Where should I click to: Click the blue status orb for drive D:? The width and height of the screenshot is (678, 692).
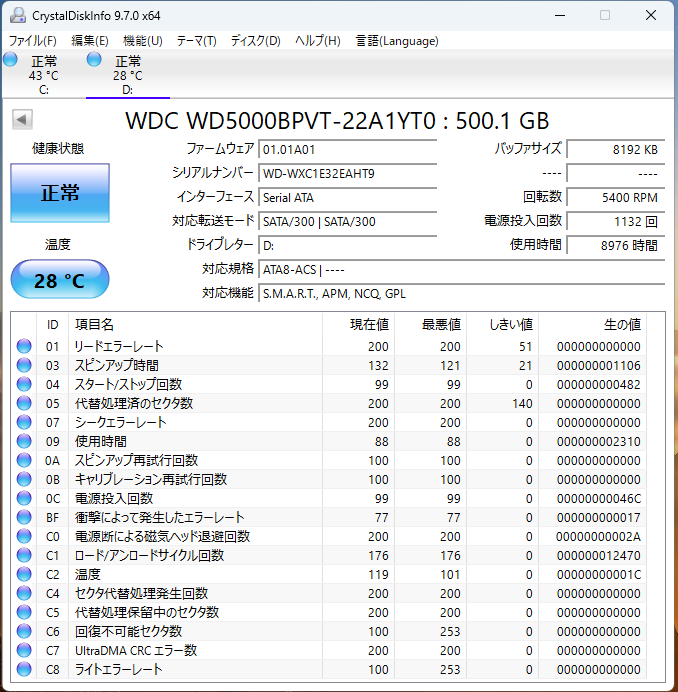94,60
